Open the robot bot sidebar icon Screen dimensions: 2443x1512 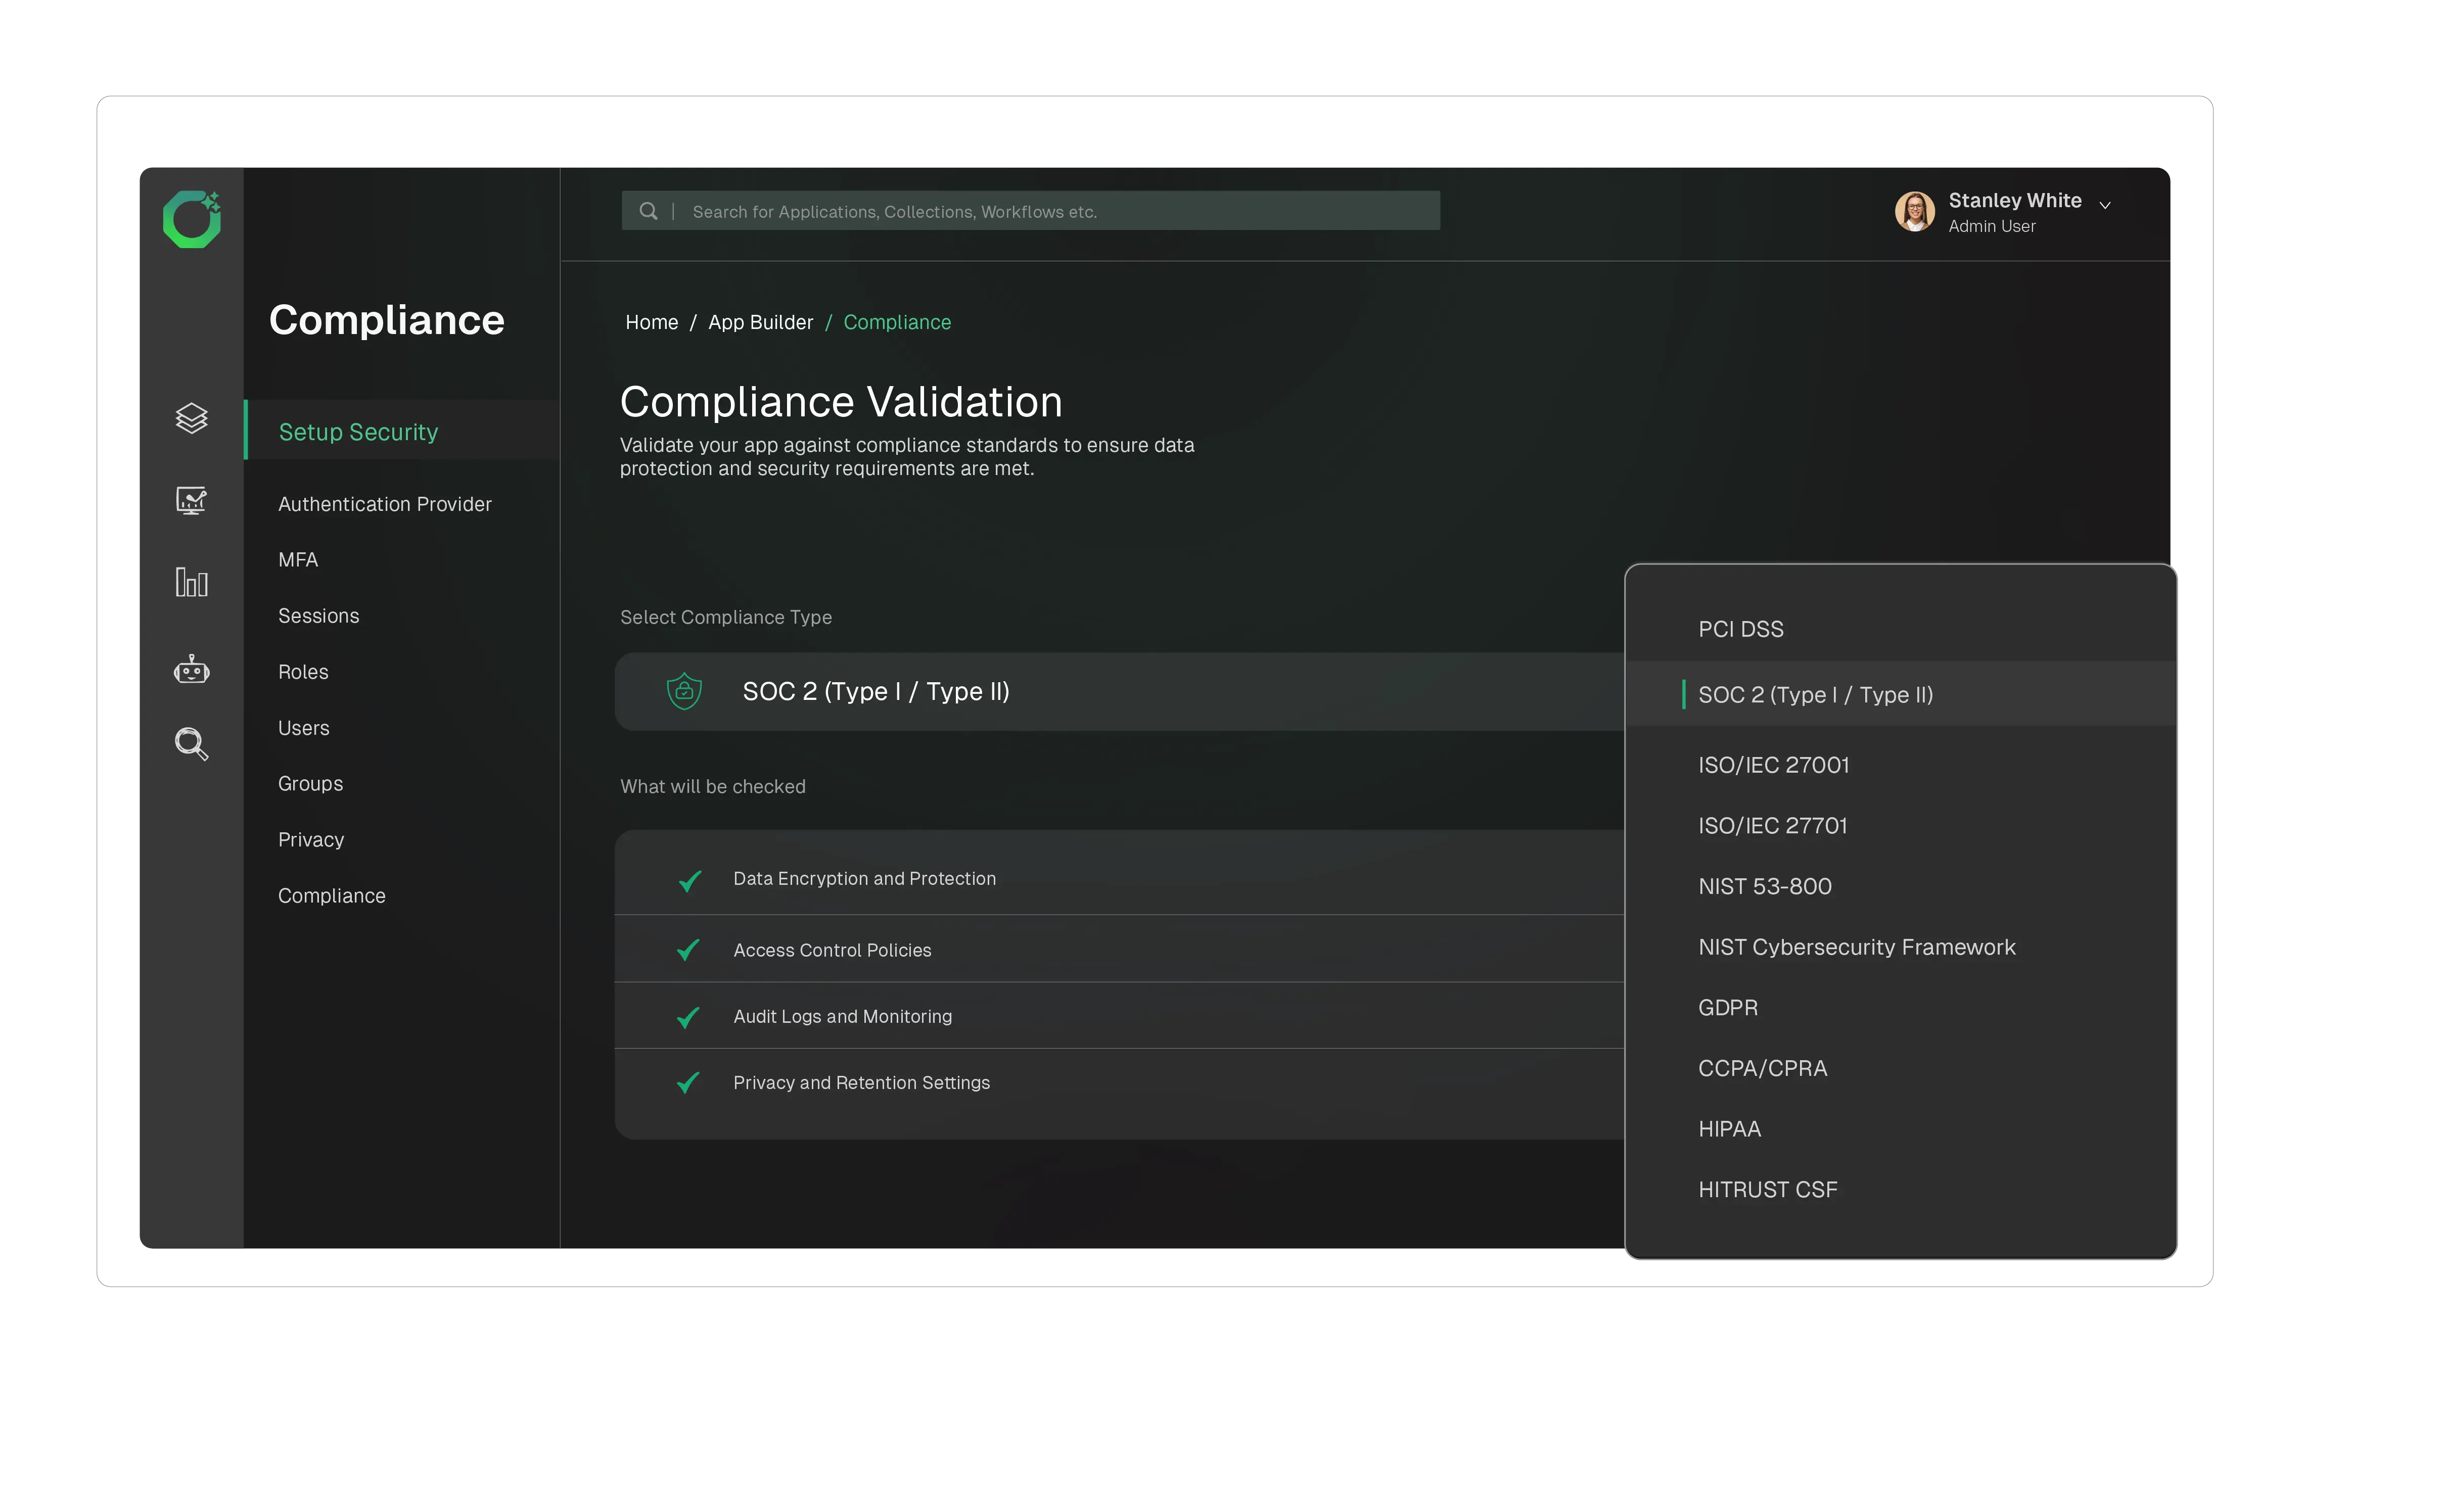pyautogui.click(x=191, y=669)
